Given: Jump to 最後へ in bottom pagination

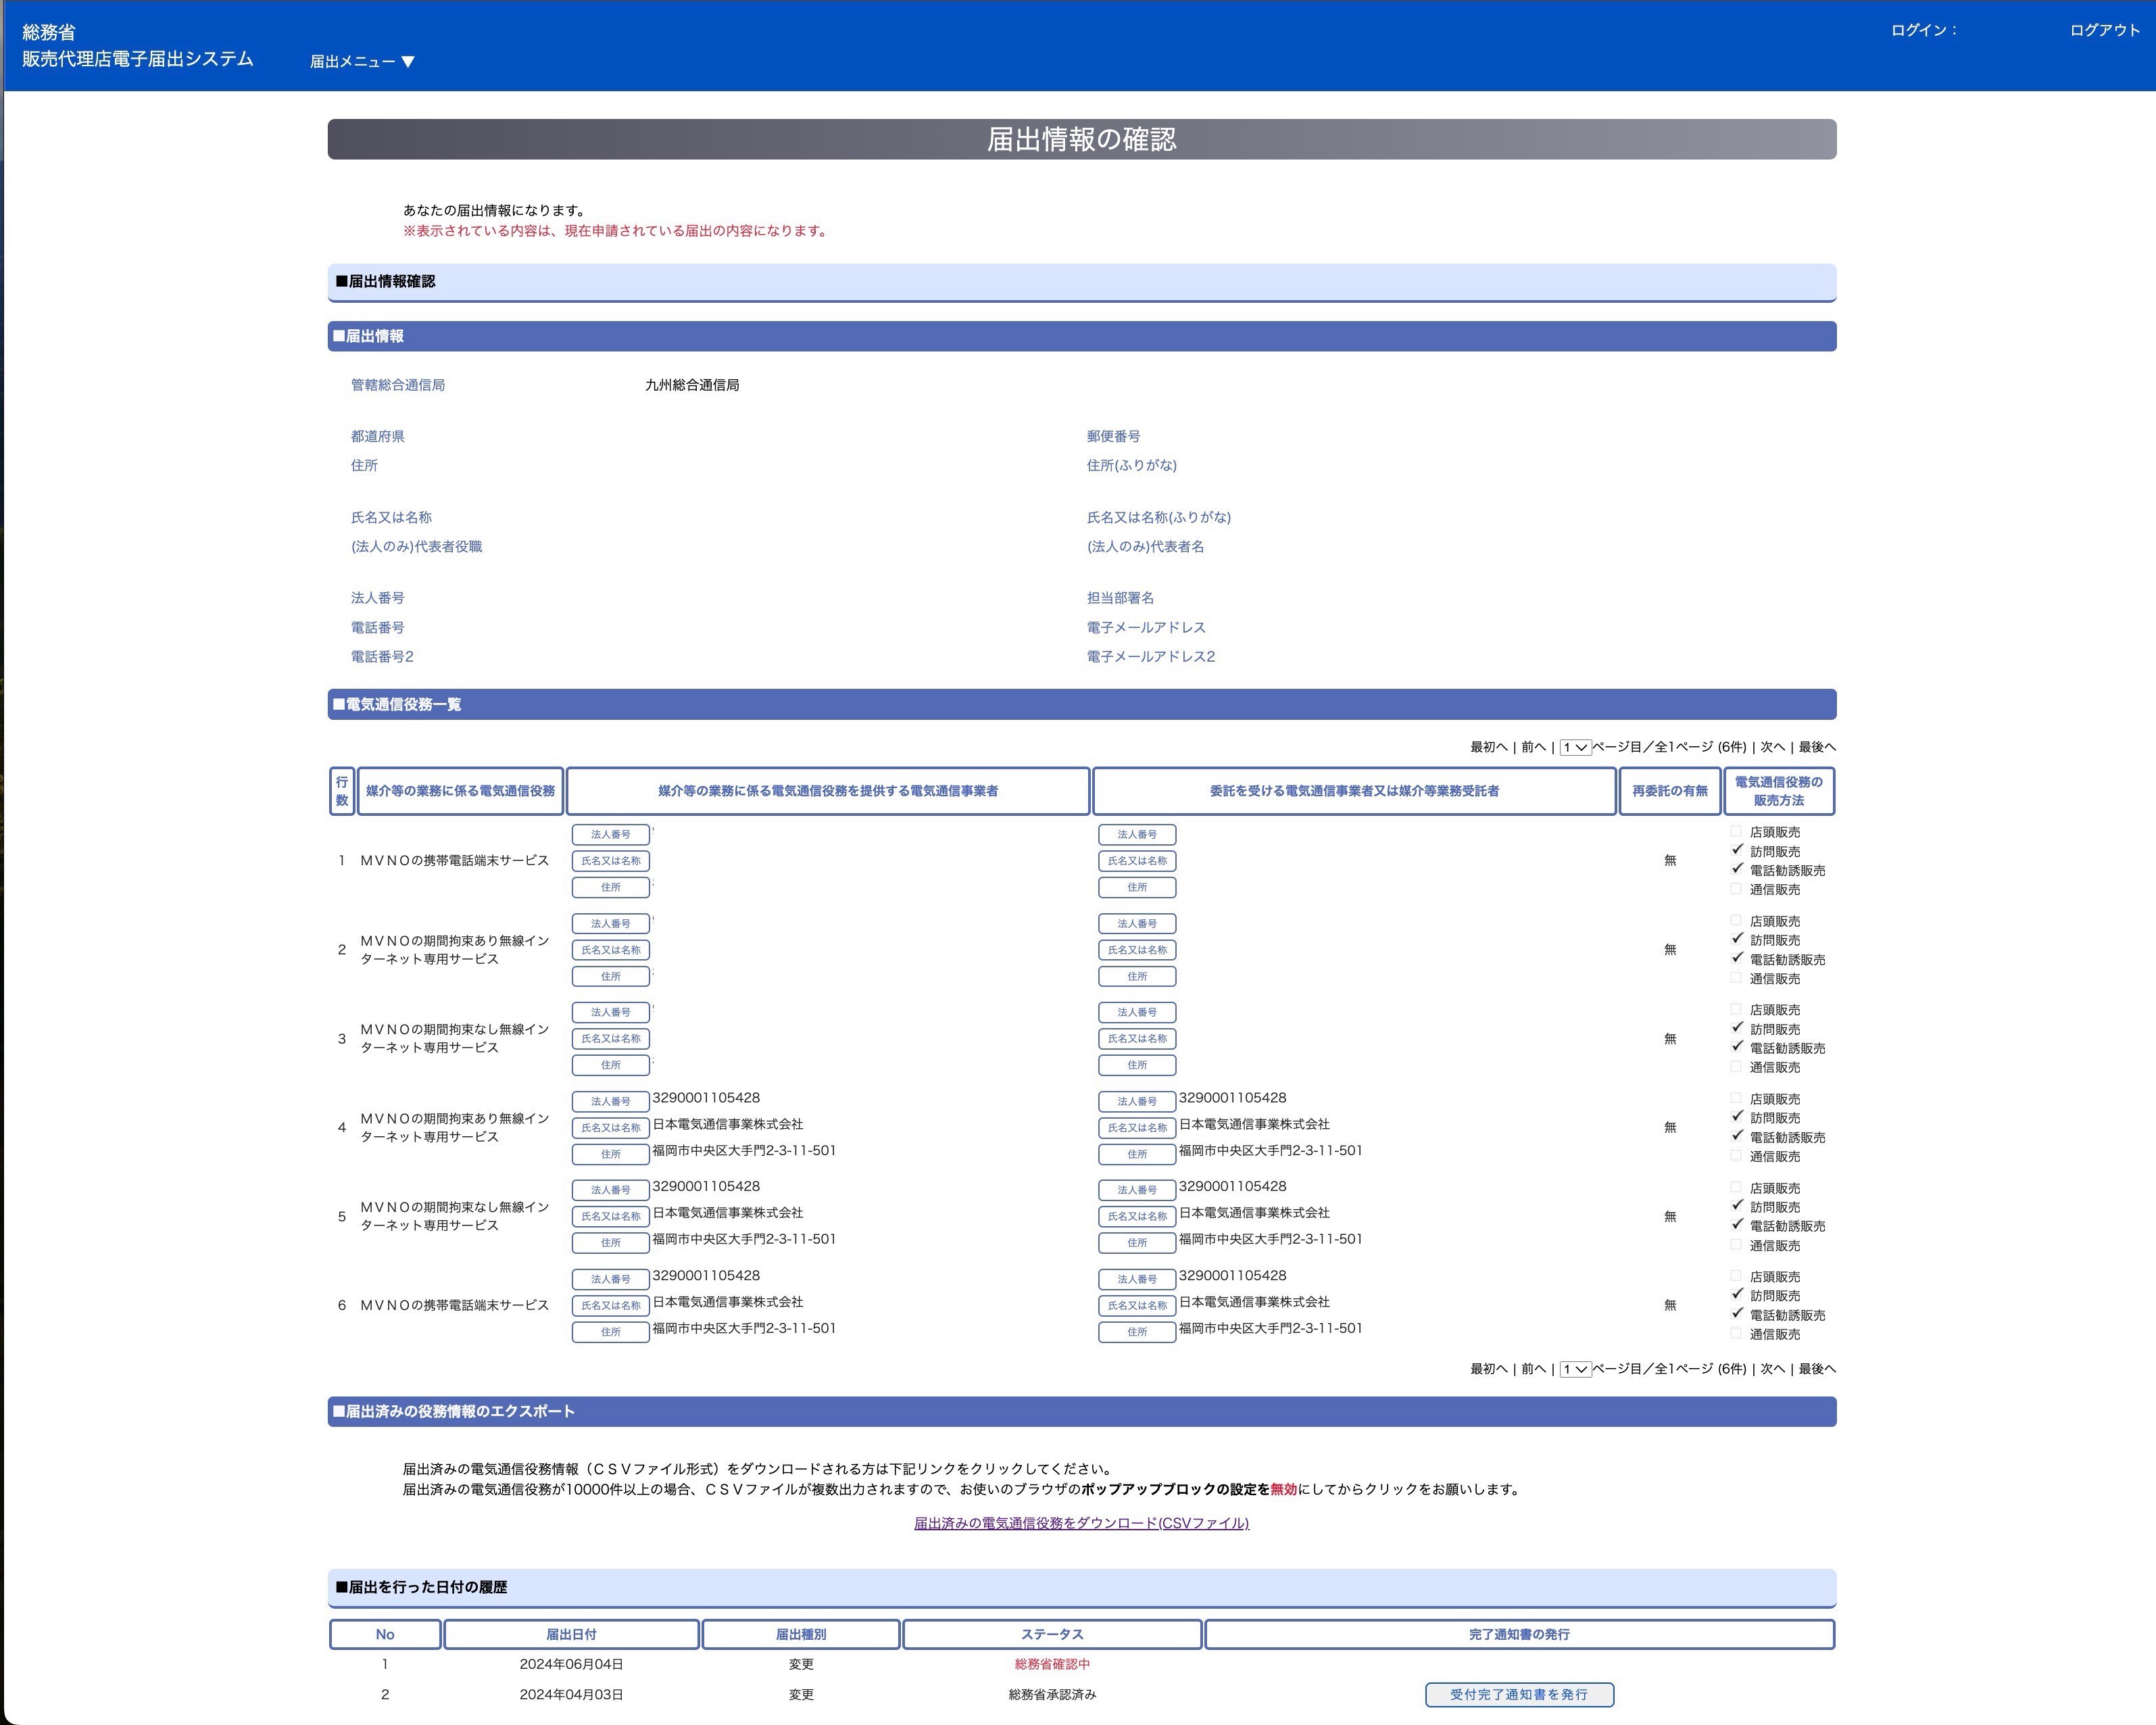Looking at the screenshot, I should [x=1817, y=1369].
